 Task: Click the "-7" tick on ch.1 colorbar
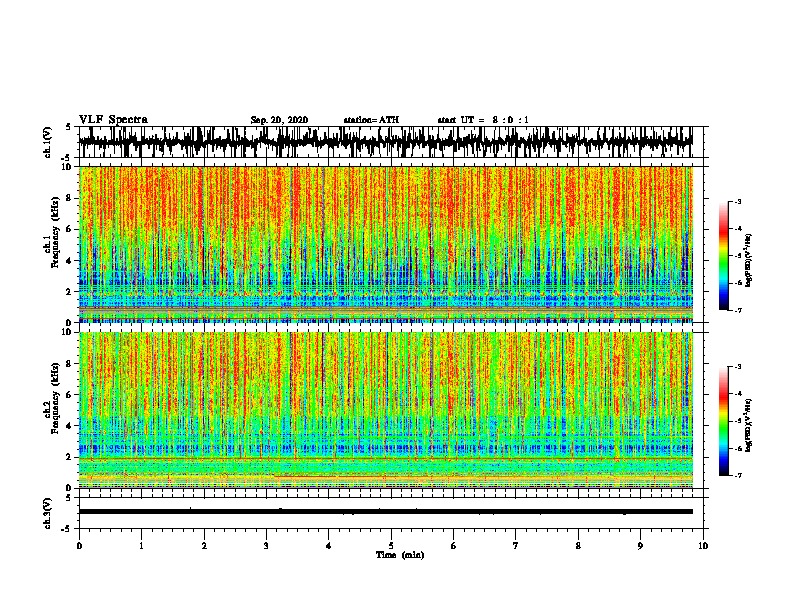point(737,310)
